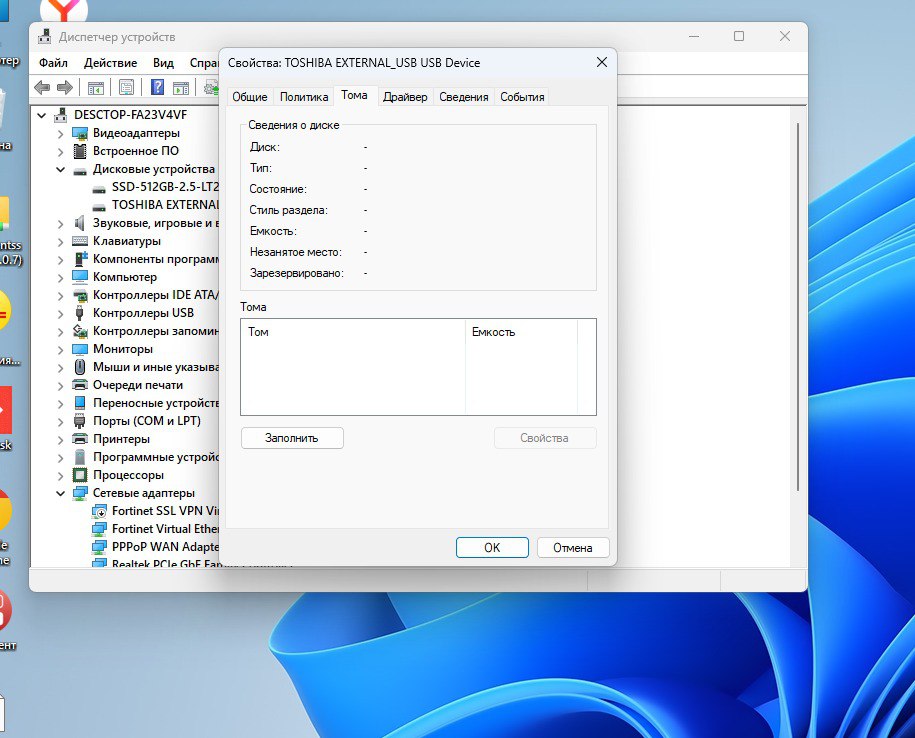Viewport: 915px width, 738px height.
Task: Open the Действие menu
Action: coord(110,62)
